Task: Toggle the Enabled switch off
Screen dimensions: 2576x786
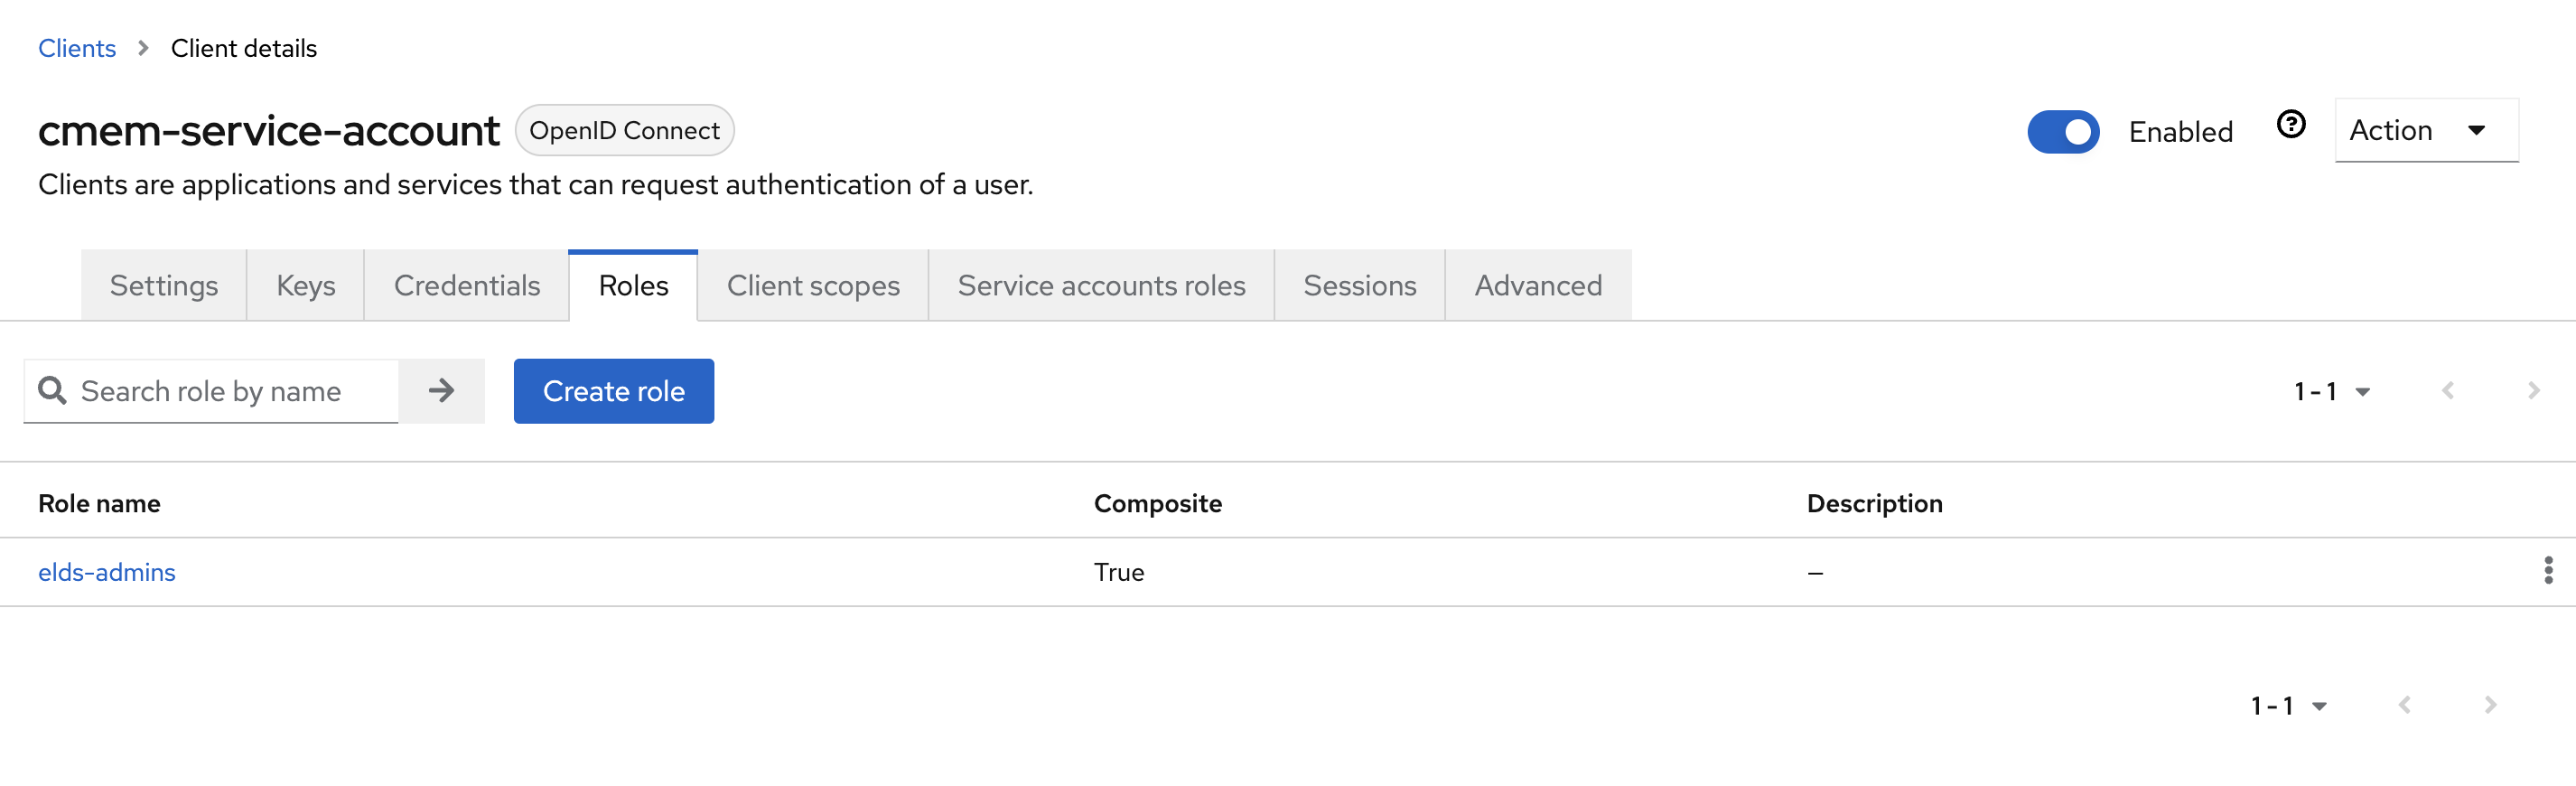Action: tap(2062, 132)
